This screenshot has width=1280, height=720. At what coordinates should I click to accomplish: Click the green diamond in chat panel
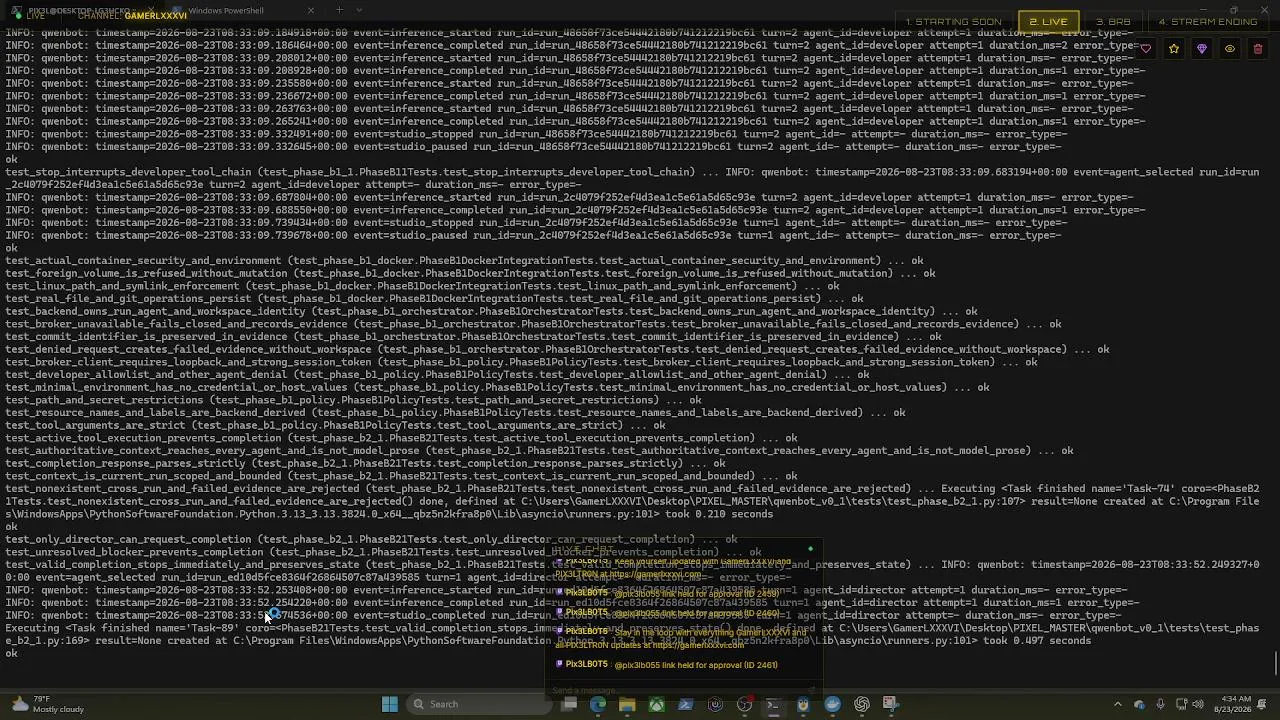(x=811, y=549)
